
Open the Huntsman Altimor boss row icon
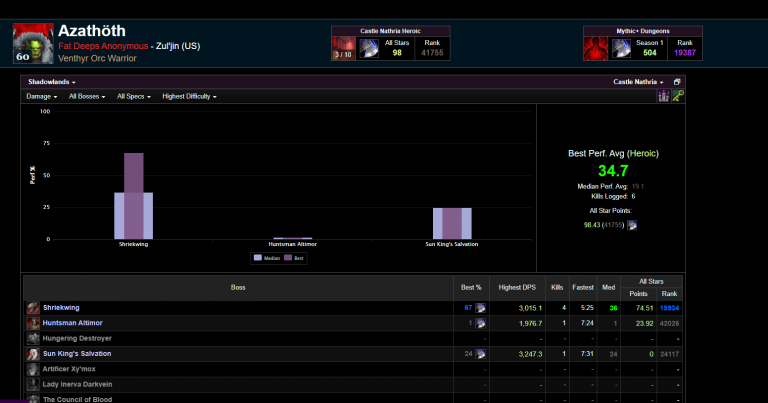pyautogui.click(x=33, y=323)
